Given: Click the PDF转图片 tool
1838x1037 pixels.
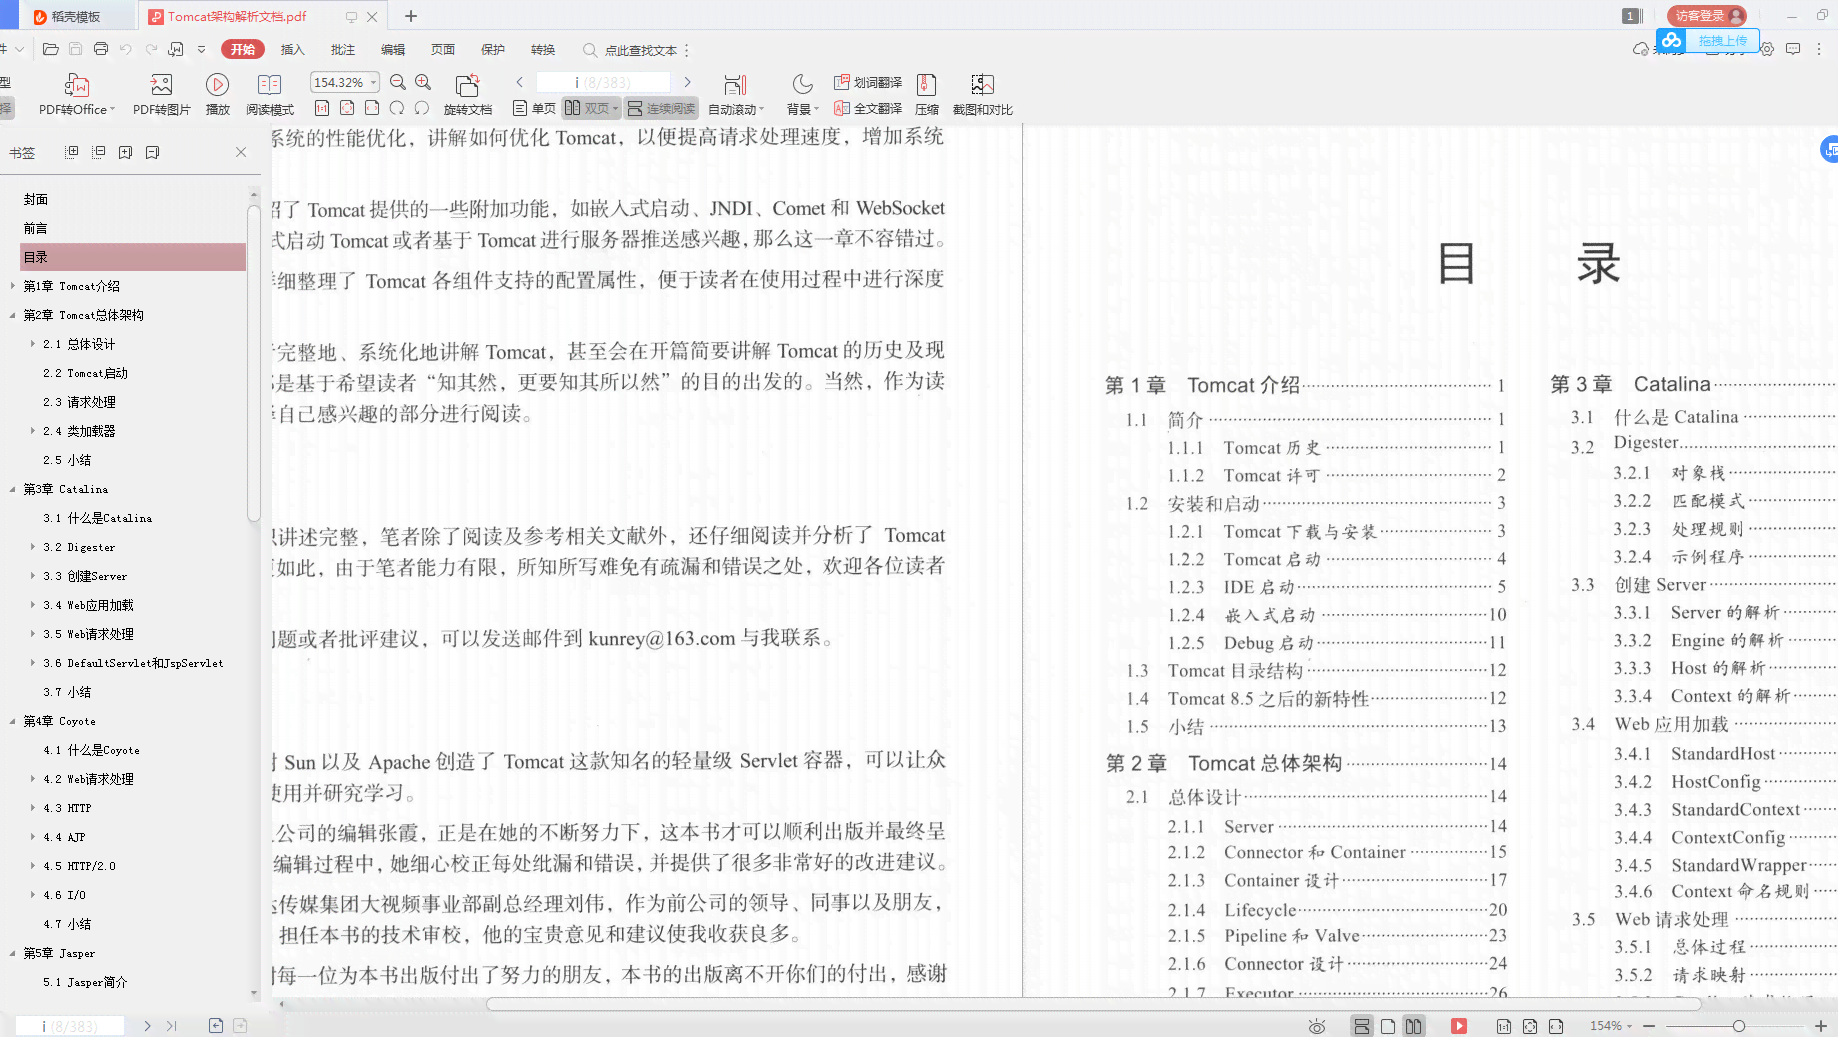Looking at the screenshot, I should (161, 95).
